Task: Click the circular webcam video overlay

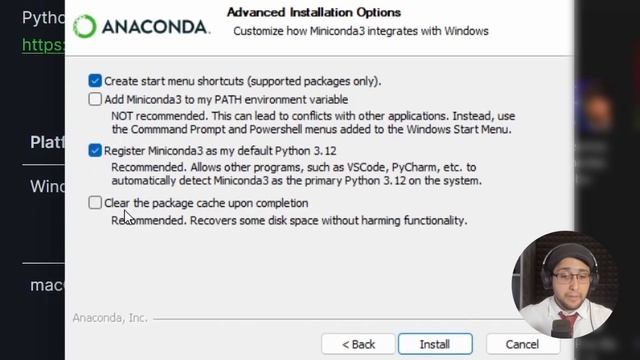Action: point(565,284)
